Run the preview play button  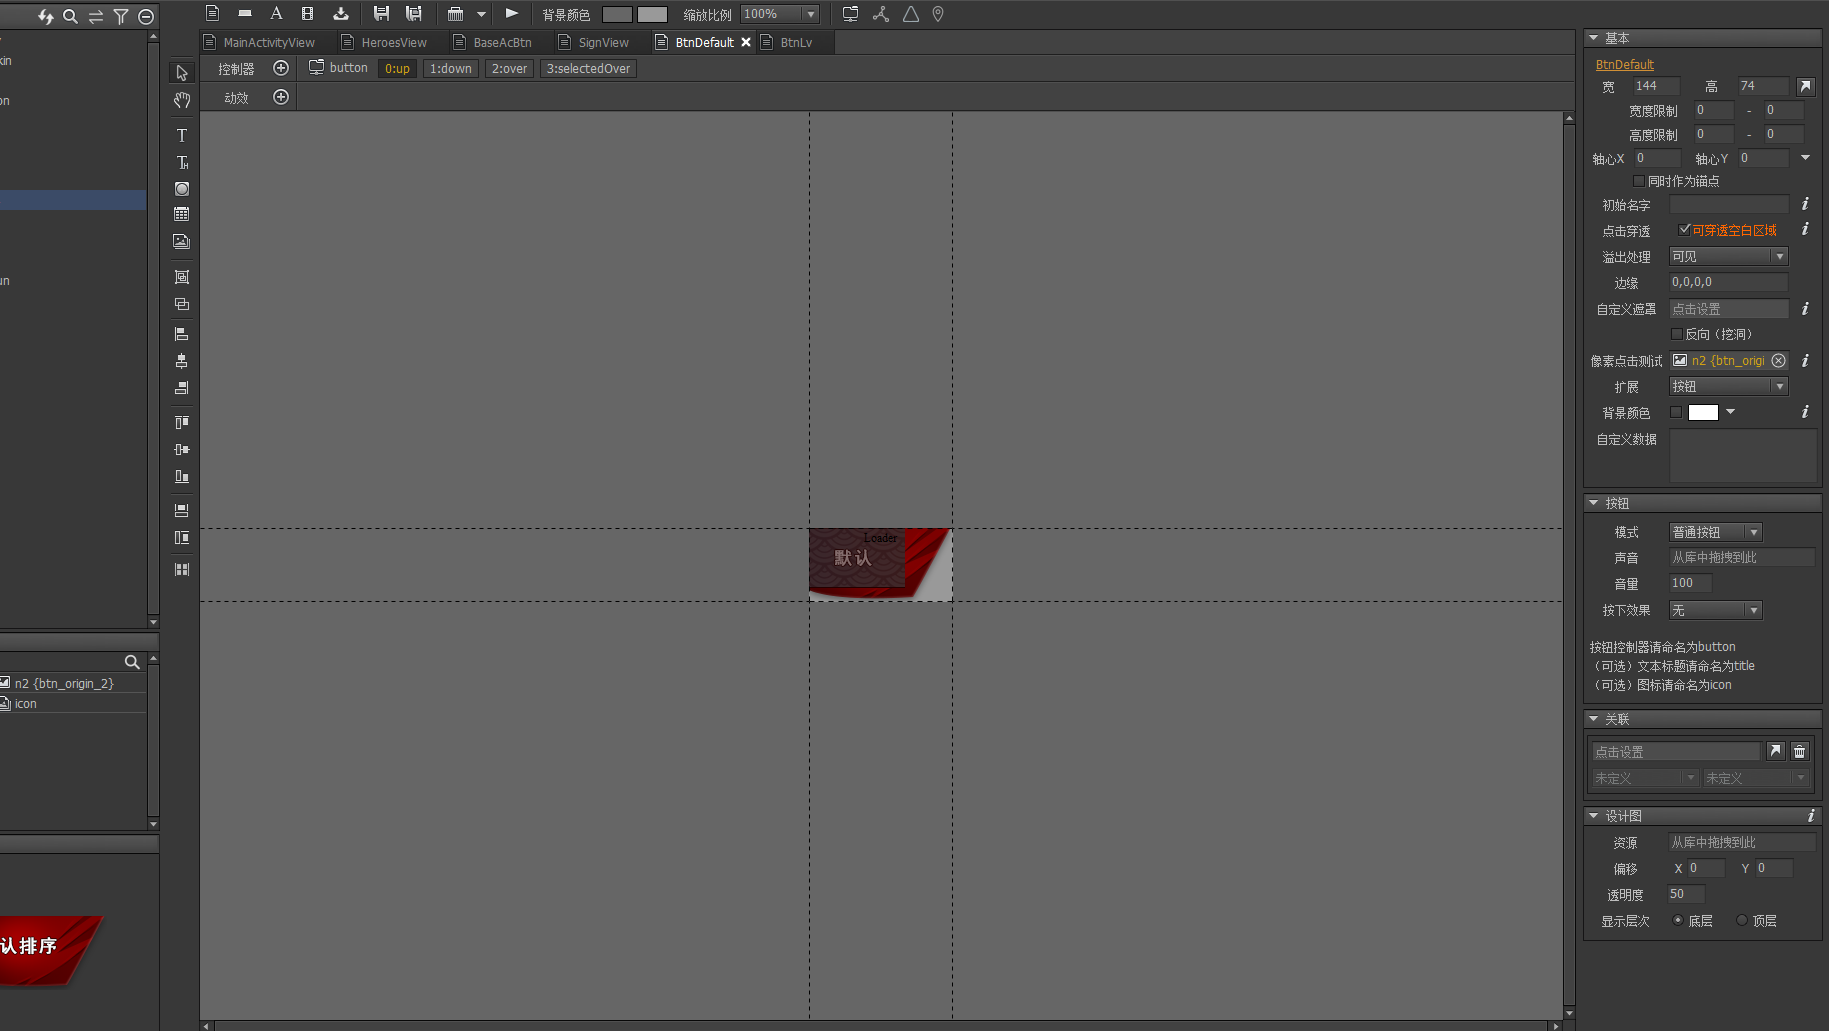[512, 14]
